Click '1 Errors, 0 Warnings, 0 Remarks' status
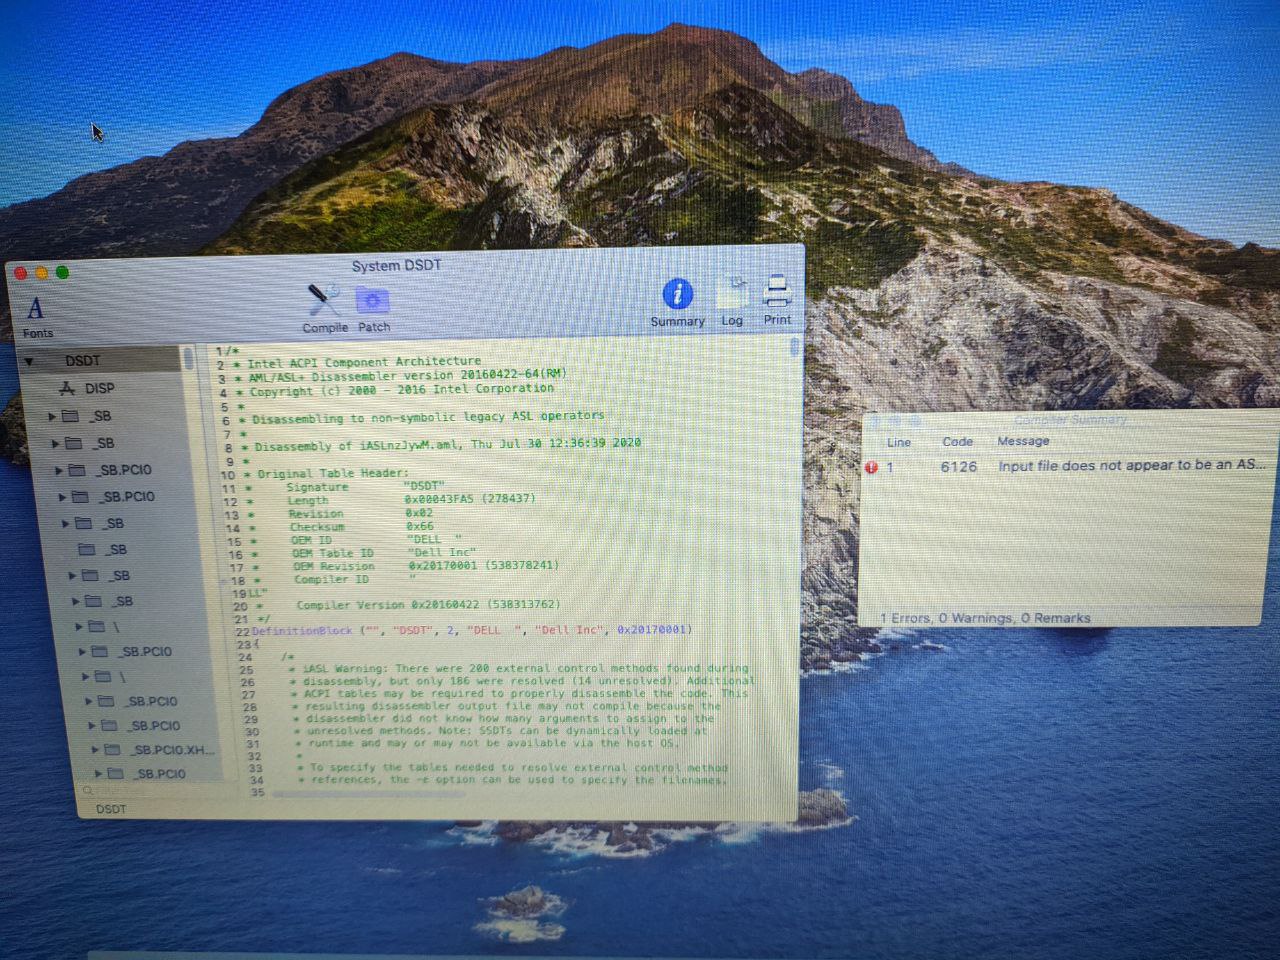This screenshot has height=960, width=1280. (x=985, y=618)
